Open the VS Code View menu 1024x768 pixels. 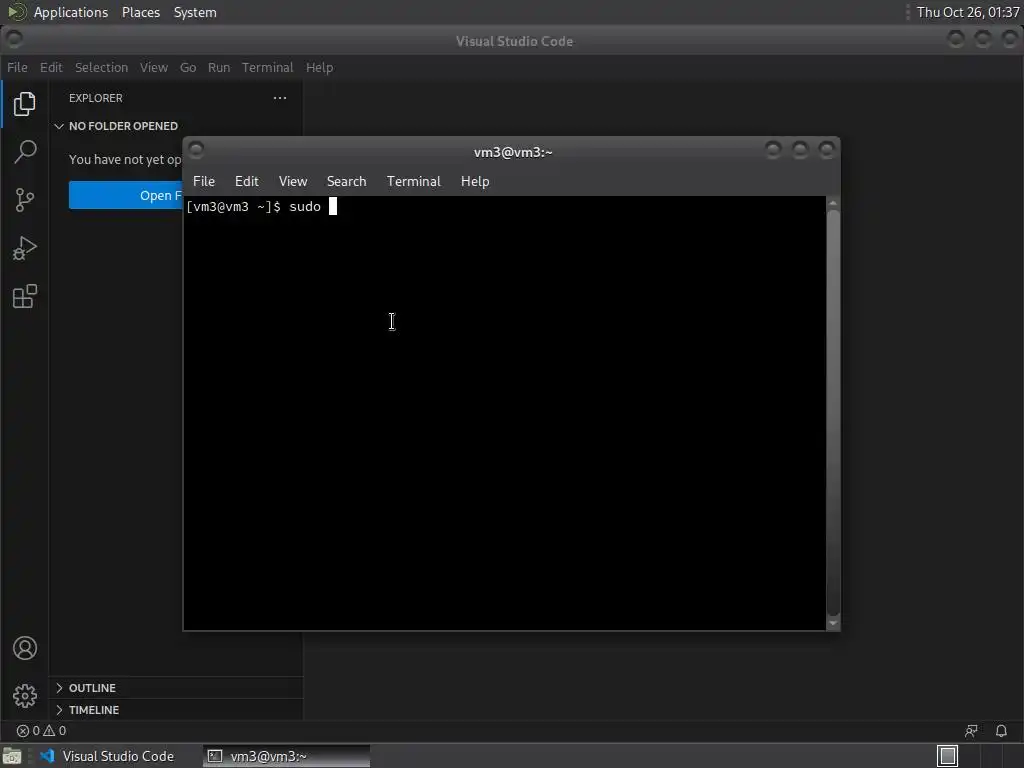(153, 67)
